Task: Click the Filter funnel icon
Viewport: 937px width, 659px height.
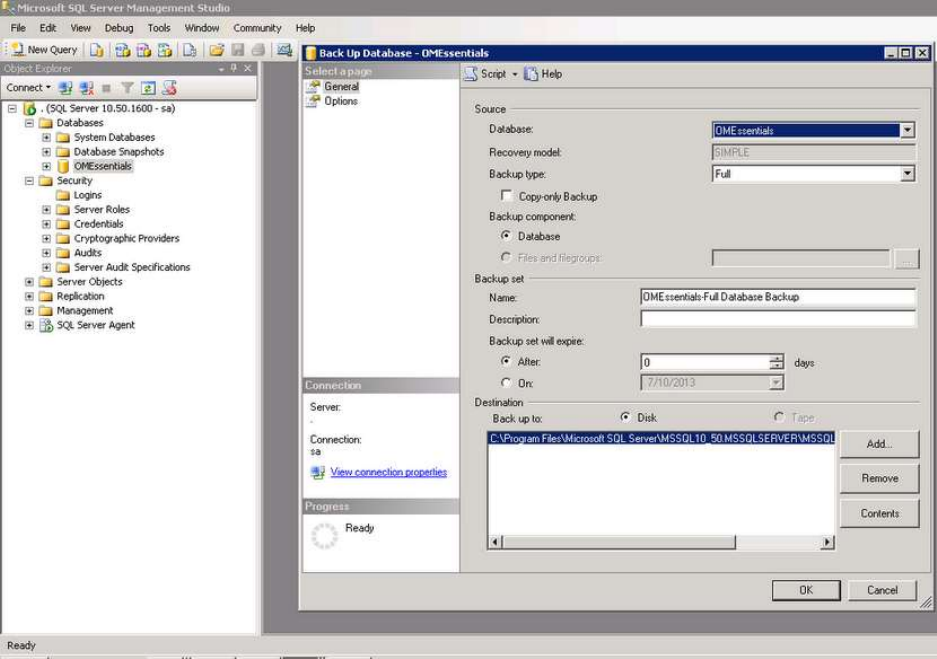Action: pos(127,88)
